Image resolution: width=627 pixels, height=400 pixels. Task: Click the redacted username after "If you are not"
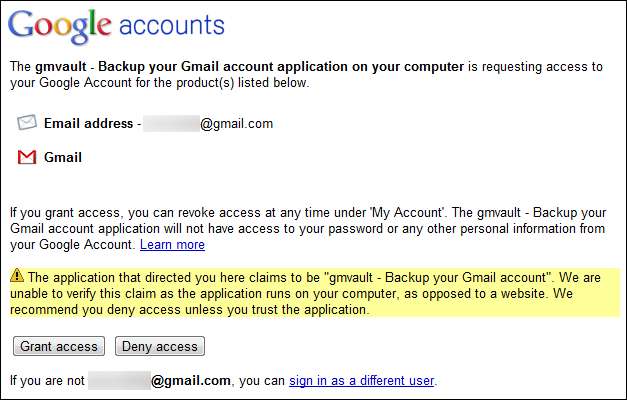[118, 380]
